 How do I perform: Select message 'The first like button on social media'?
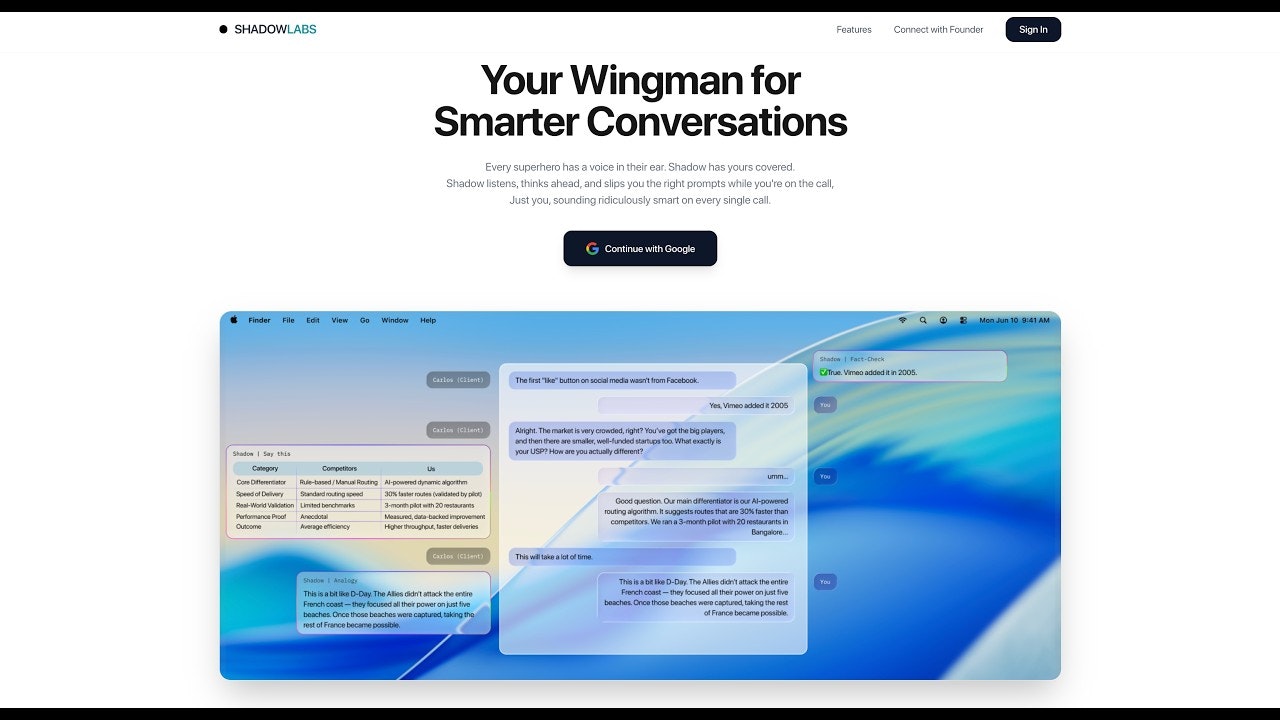[x=622, y=380]
